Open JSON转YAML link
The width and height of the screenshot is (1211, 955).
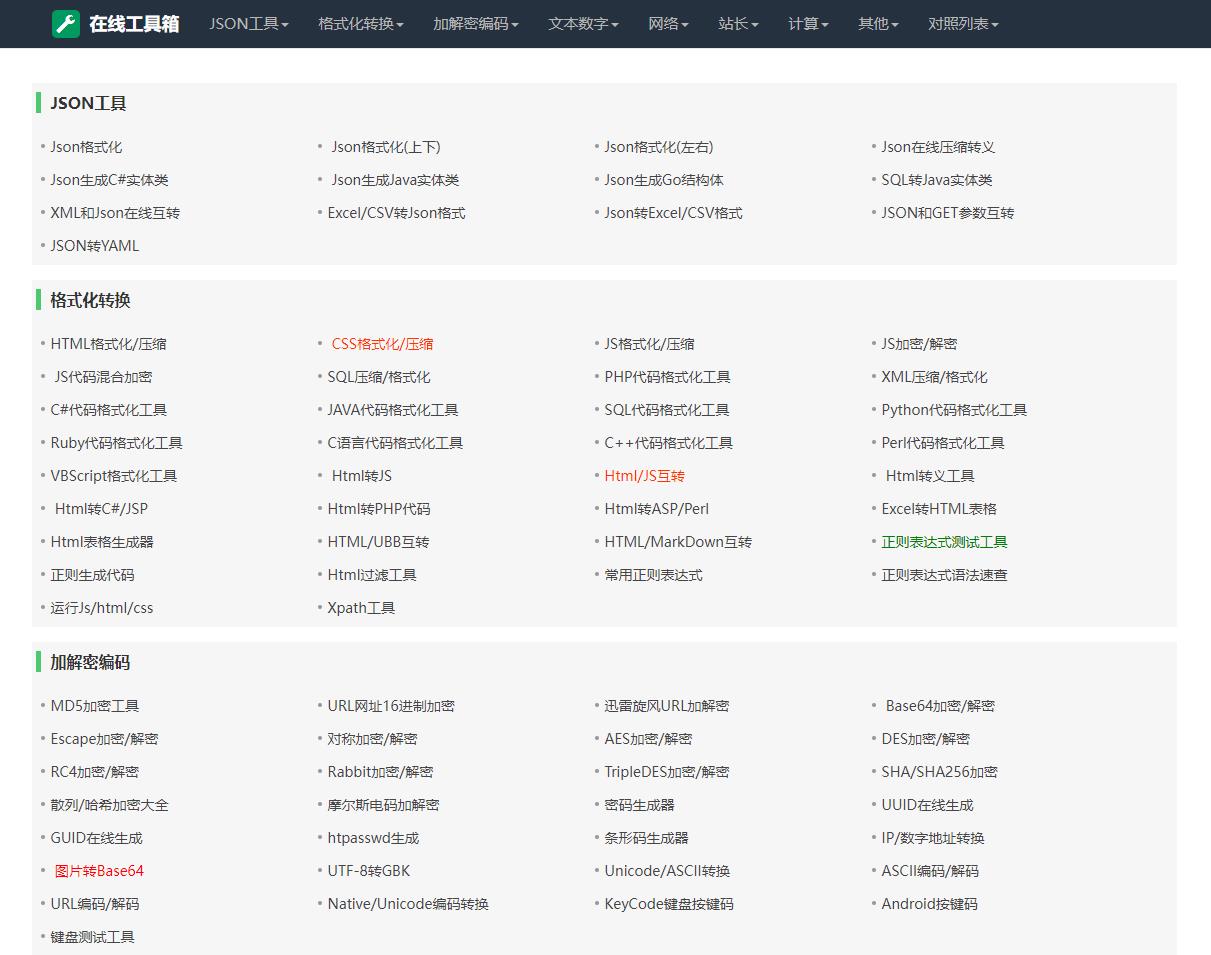tap(95, 246)
